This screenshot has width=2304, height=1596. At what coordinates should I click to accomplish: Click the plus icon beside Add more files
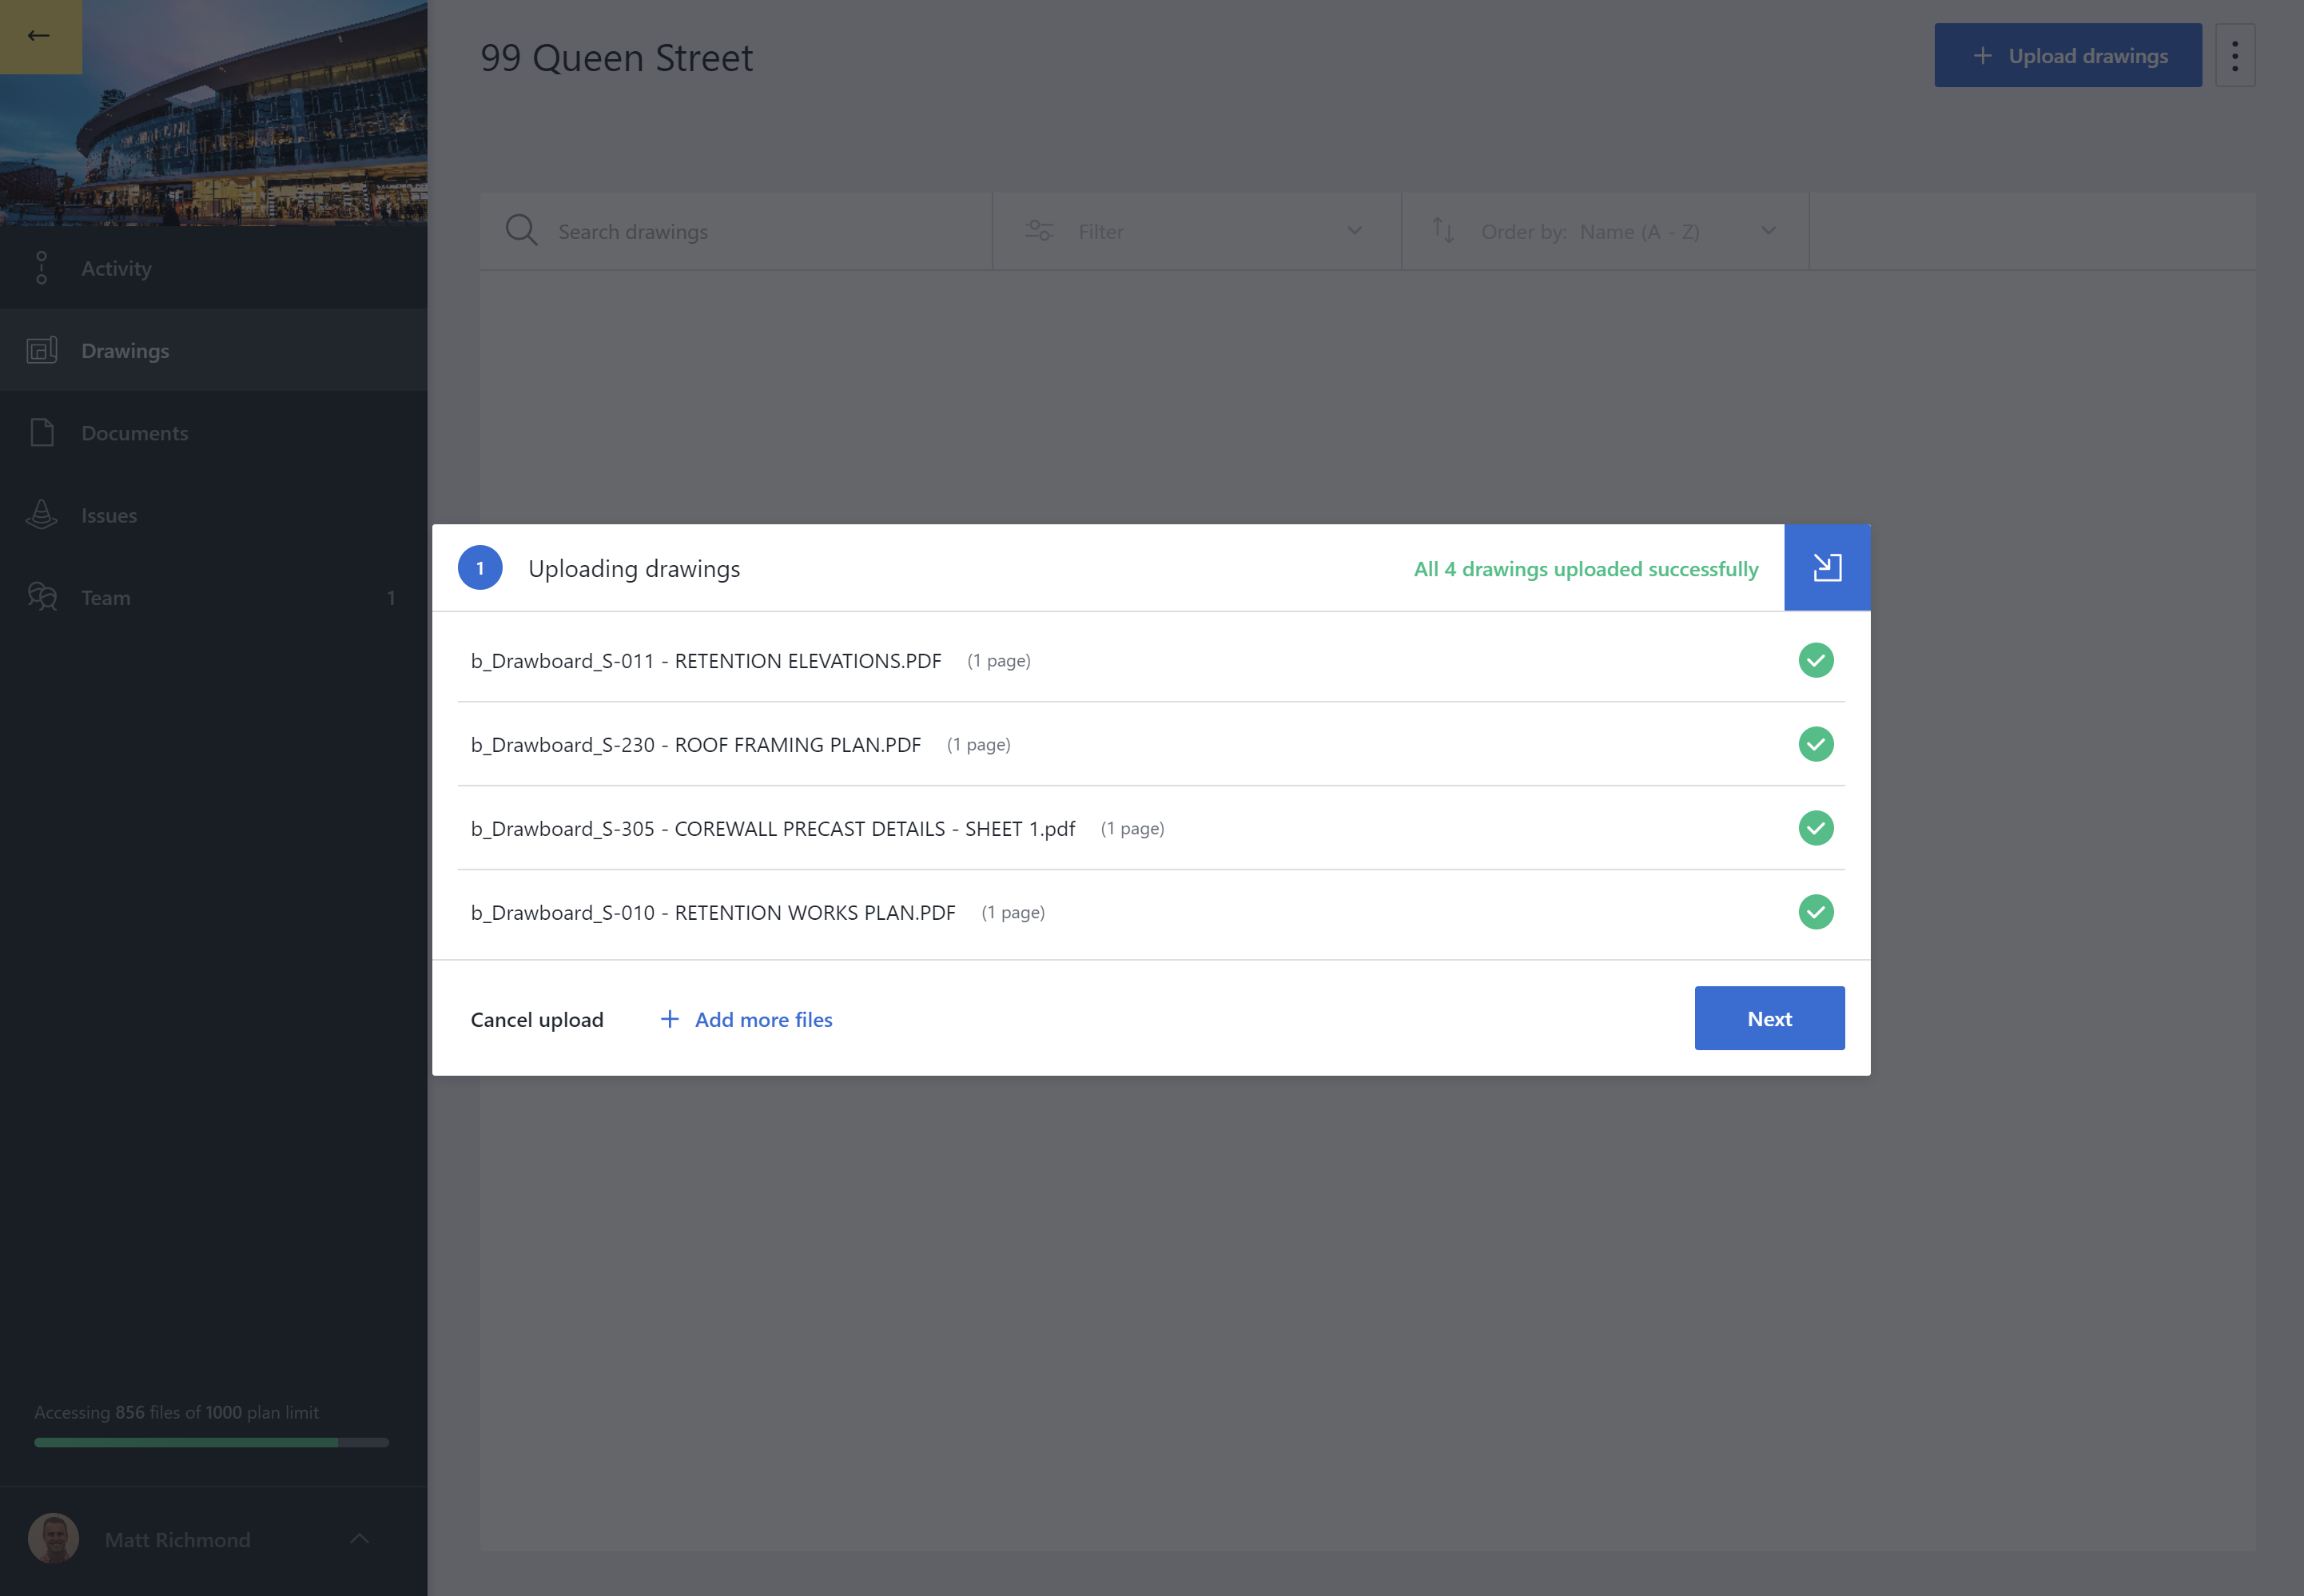(x=670, y=1018)
